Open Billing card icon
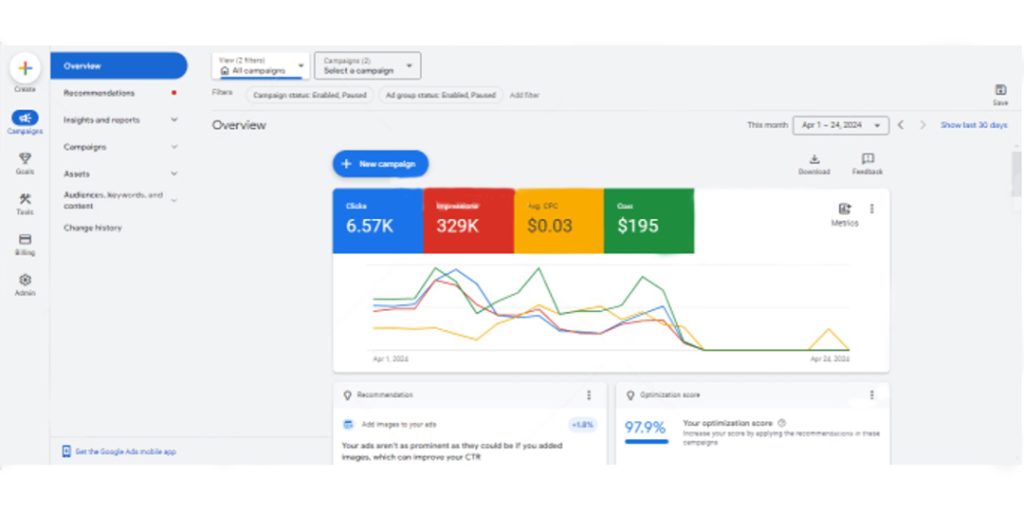The image size is (1024, 512). pyautogui.click(x=25, y=240)
